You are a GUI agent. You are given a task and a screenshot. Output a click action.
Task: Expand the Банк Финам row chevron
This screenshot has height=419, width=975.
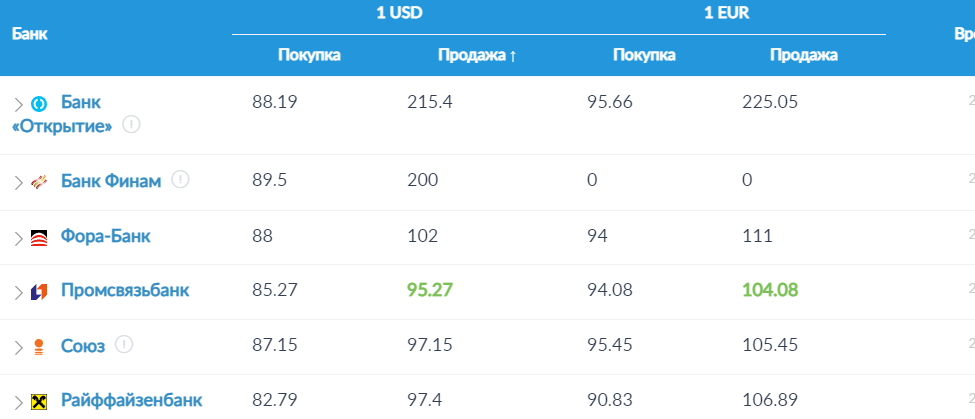pyautogui.click(x=17, y=182)
